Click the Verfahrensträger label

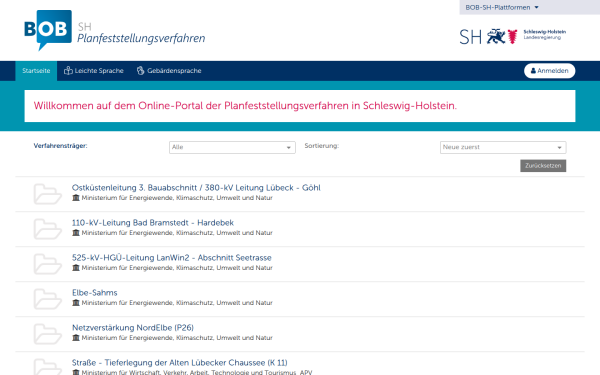tap(60, 146)
